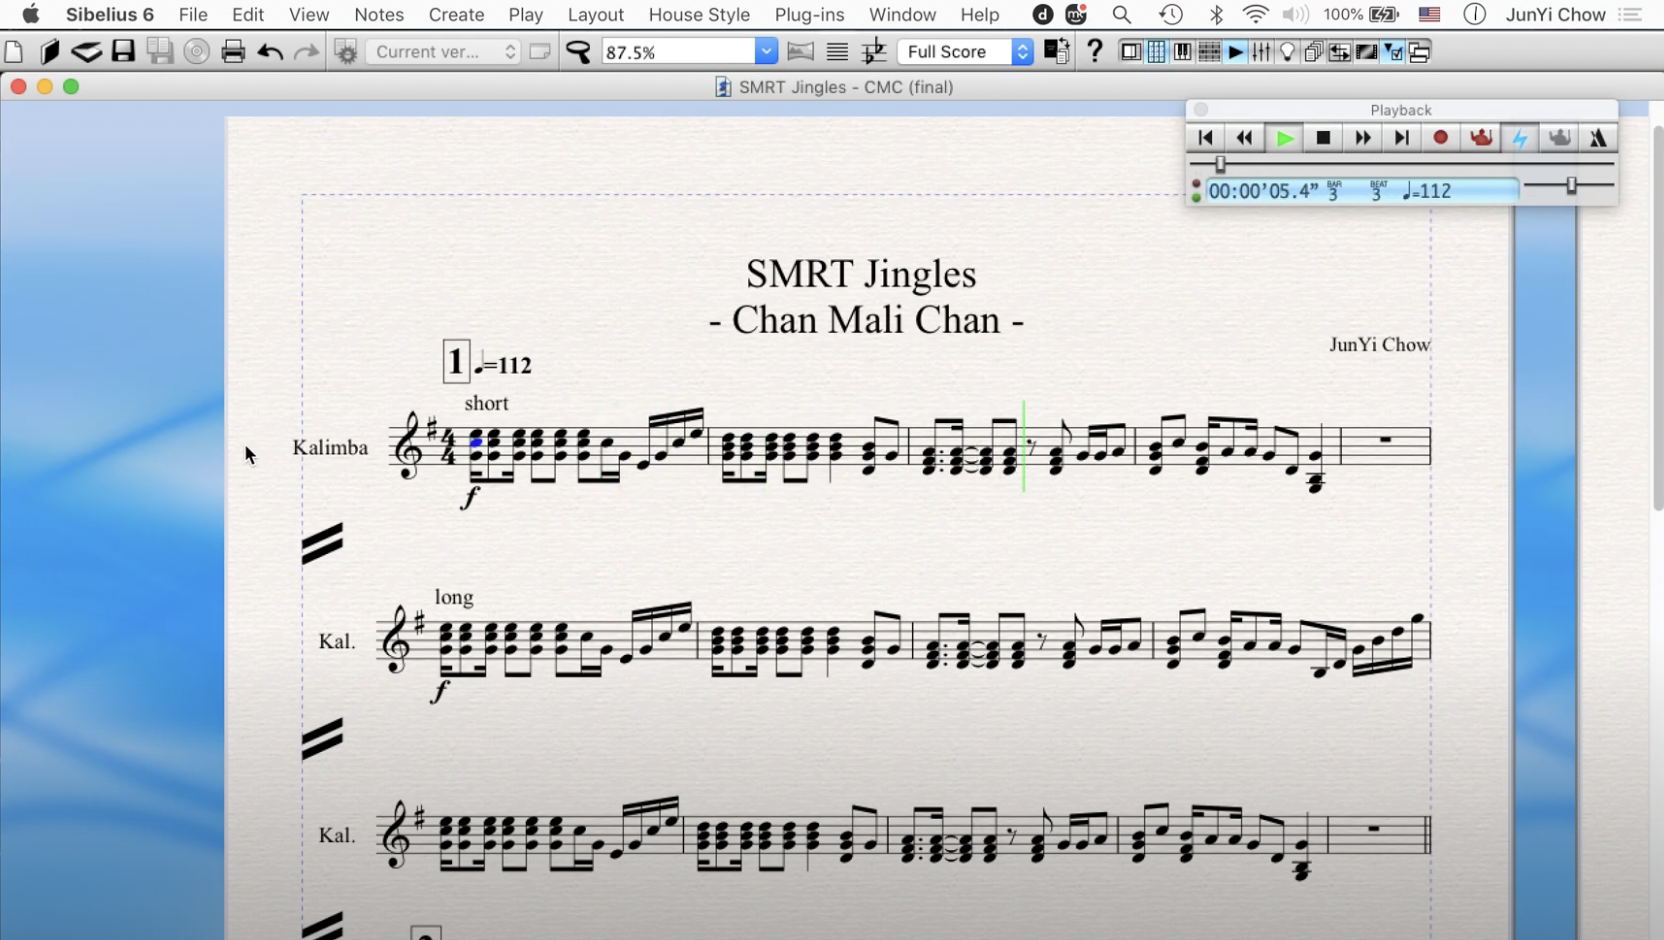The image size is (1664, 940).
Task: Open the Sibelius 6 application menu
Action: pos(110,15)
